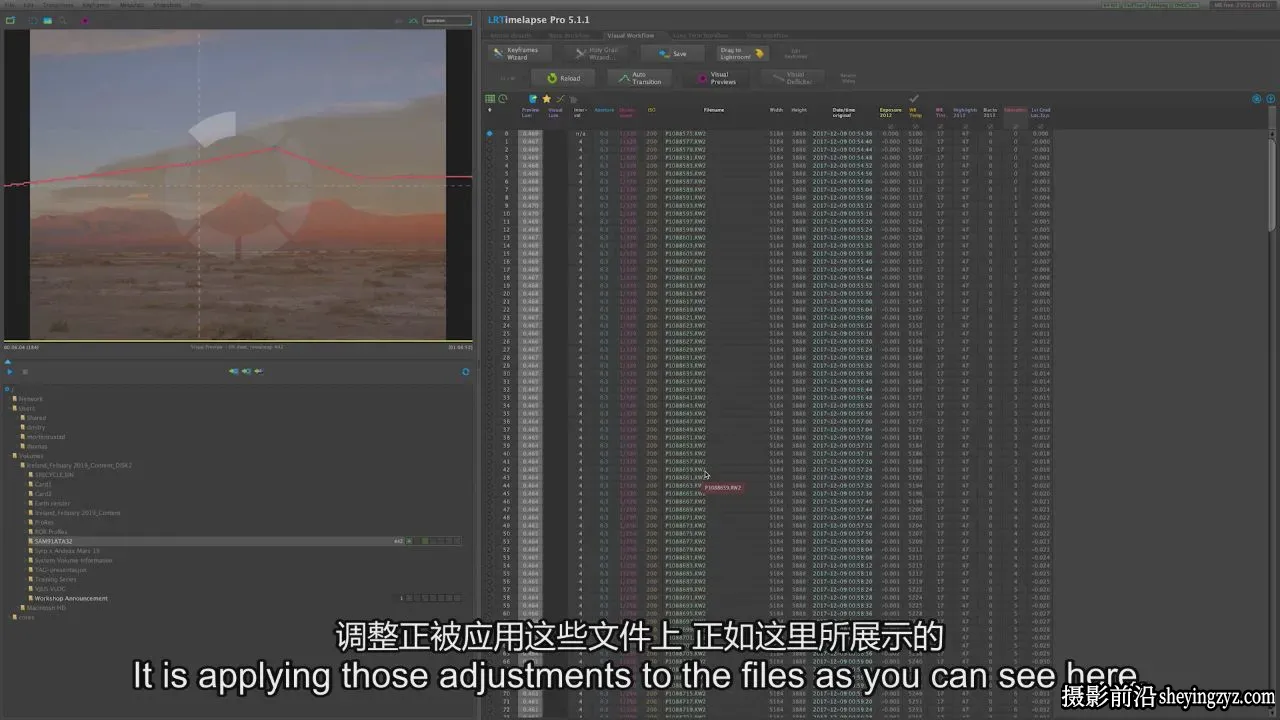Screen dimensions: 1280x720
Task: Select the SAM91ATA32 folder
Action: 53,541
